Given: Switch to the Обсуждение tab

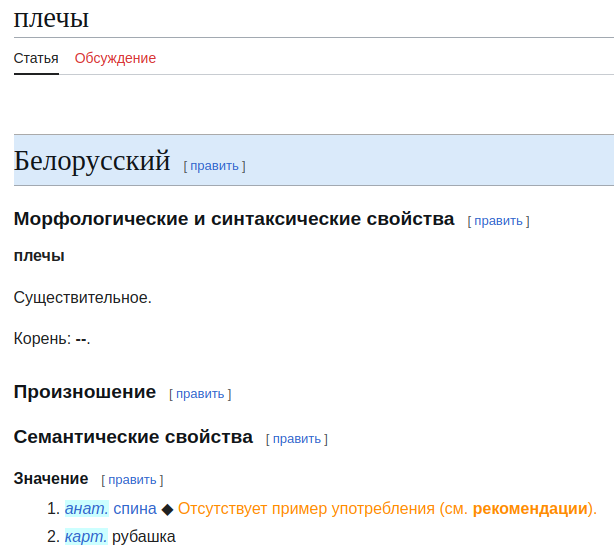Looking at the screenshot, I should (x=116, y=58).
